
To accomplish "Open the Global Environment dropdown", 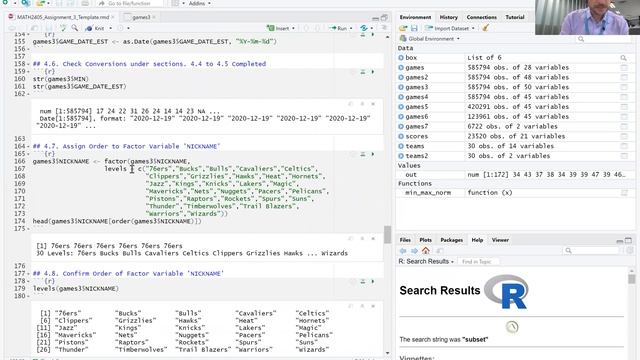I will point(430,39).
